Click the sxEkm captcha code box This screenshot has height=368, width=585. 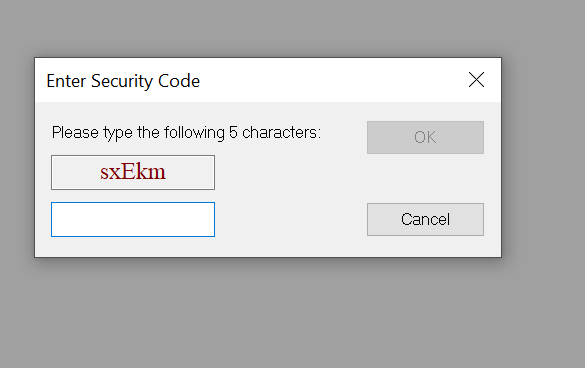pyautogui.click(x=133, y=172)
